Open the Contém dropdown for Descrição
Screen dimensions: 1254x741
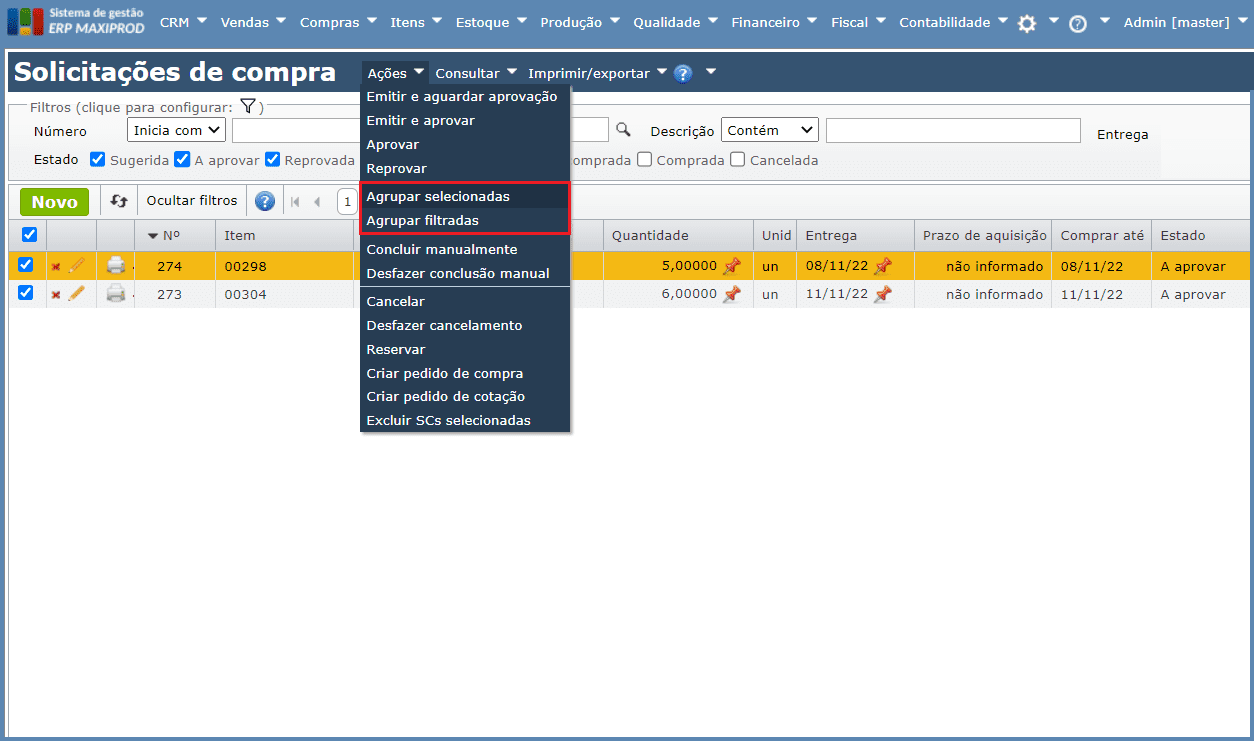770,130
